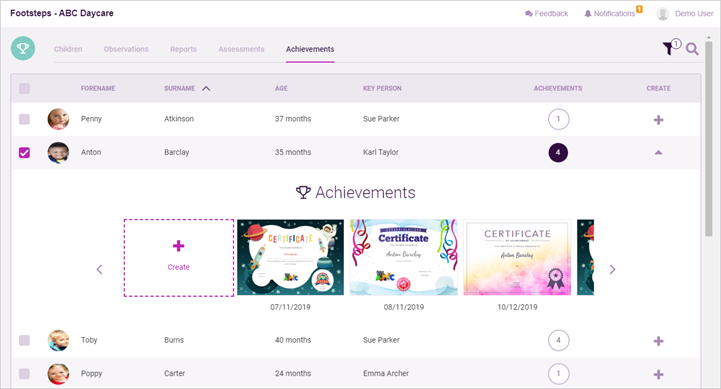Open the Demo User account menu
This screenshot has width=721, height=389.
point(685,14)
